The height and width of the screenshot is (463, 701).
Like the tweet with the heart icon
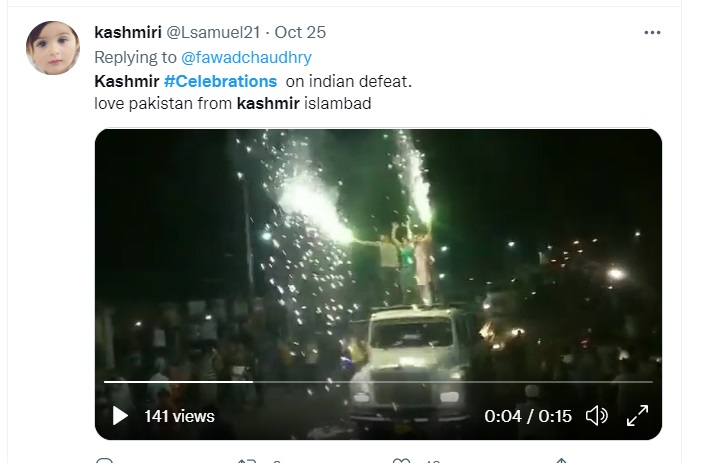399,460
